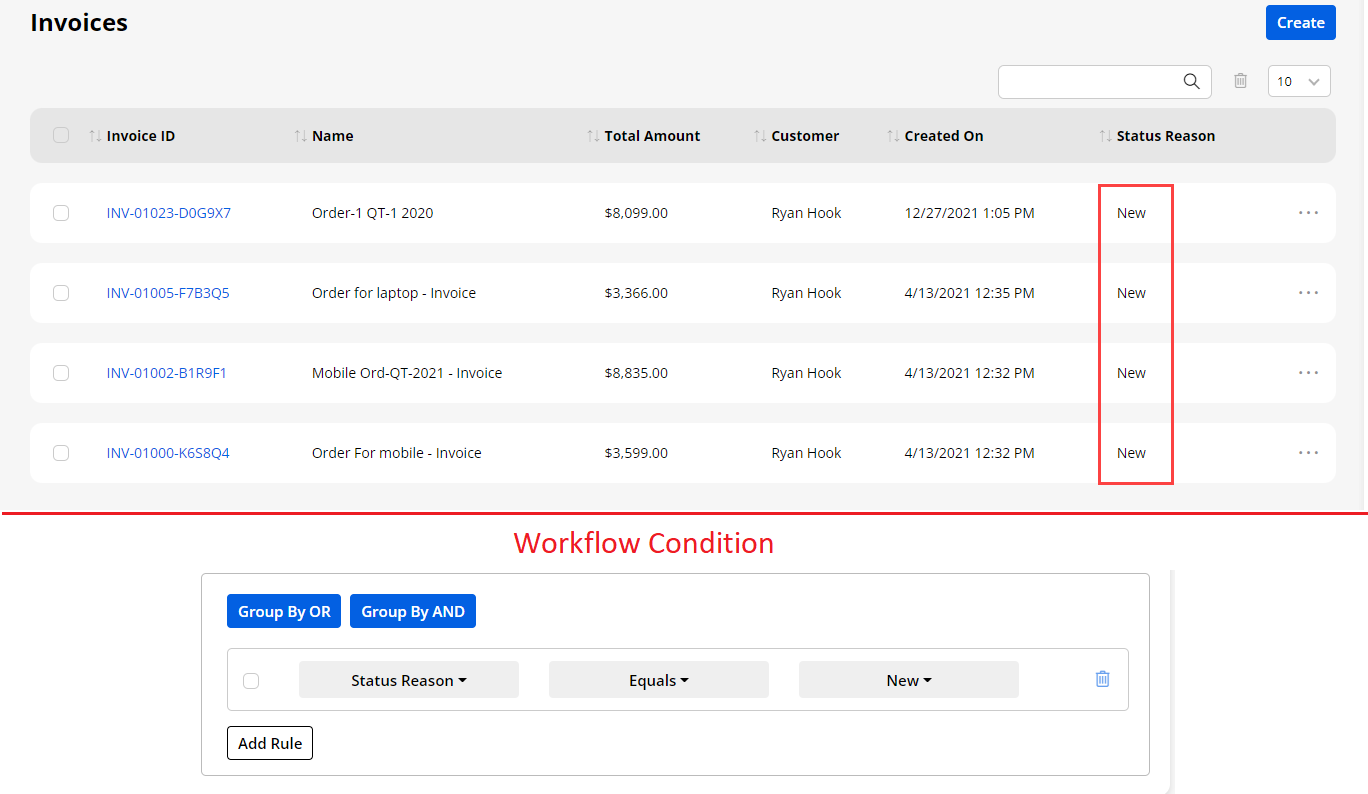Expand the page size dropdown showing 10

[x=1298, y=82]
